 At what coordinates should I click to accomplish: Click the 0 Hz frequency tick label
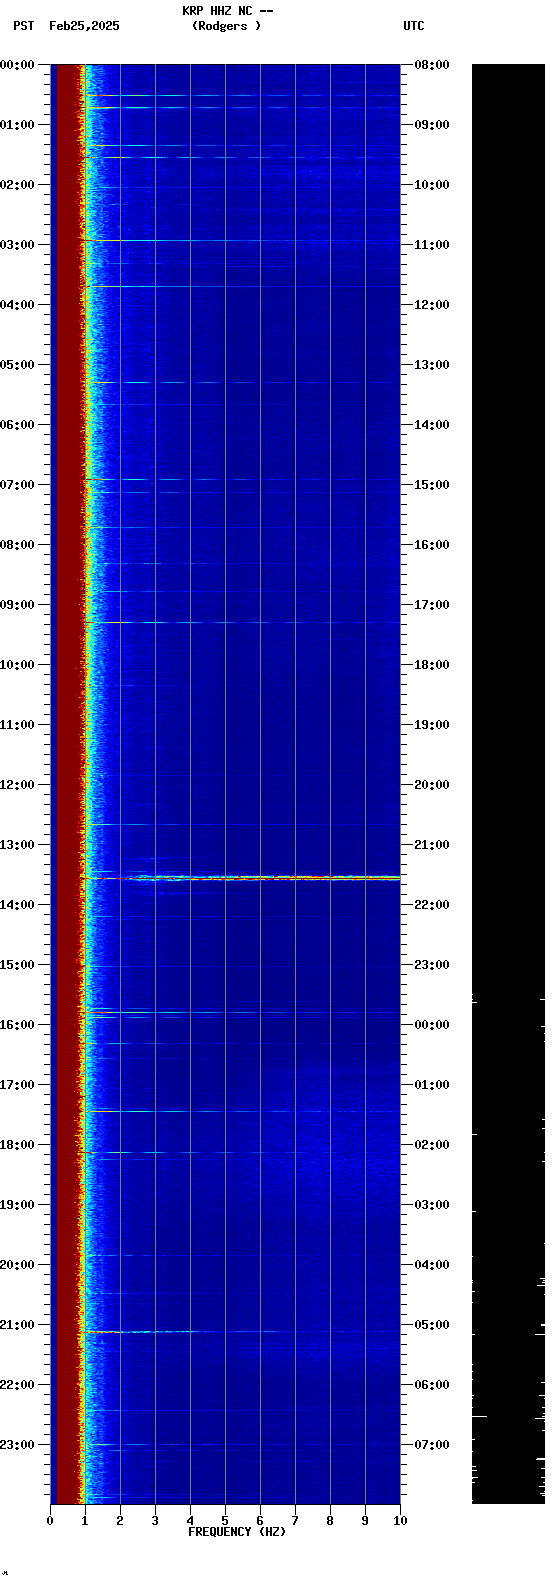click(50, 1521)
